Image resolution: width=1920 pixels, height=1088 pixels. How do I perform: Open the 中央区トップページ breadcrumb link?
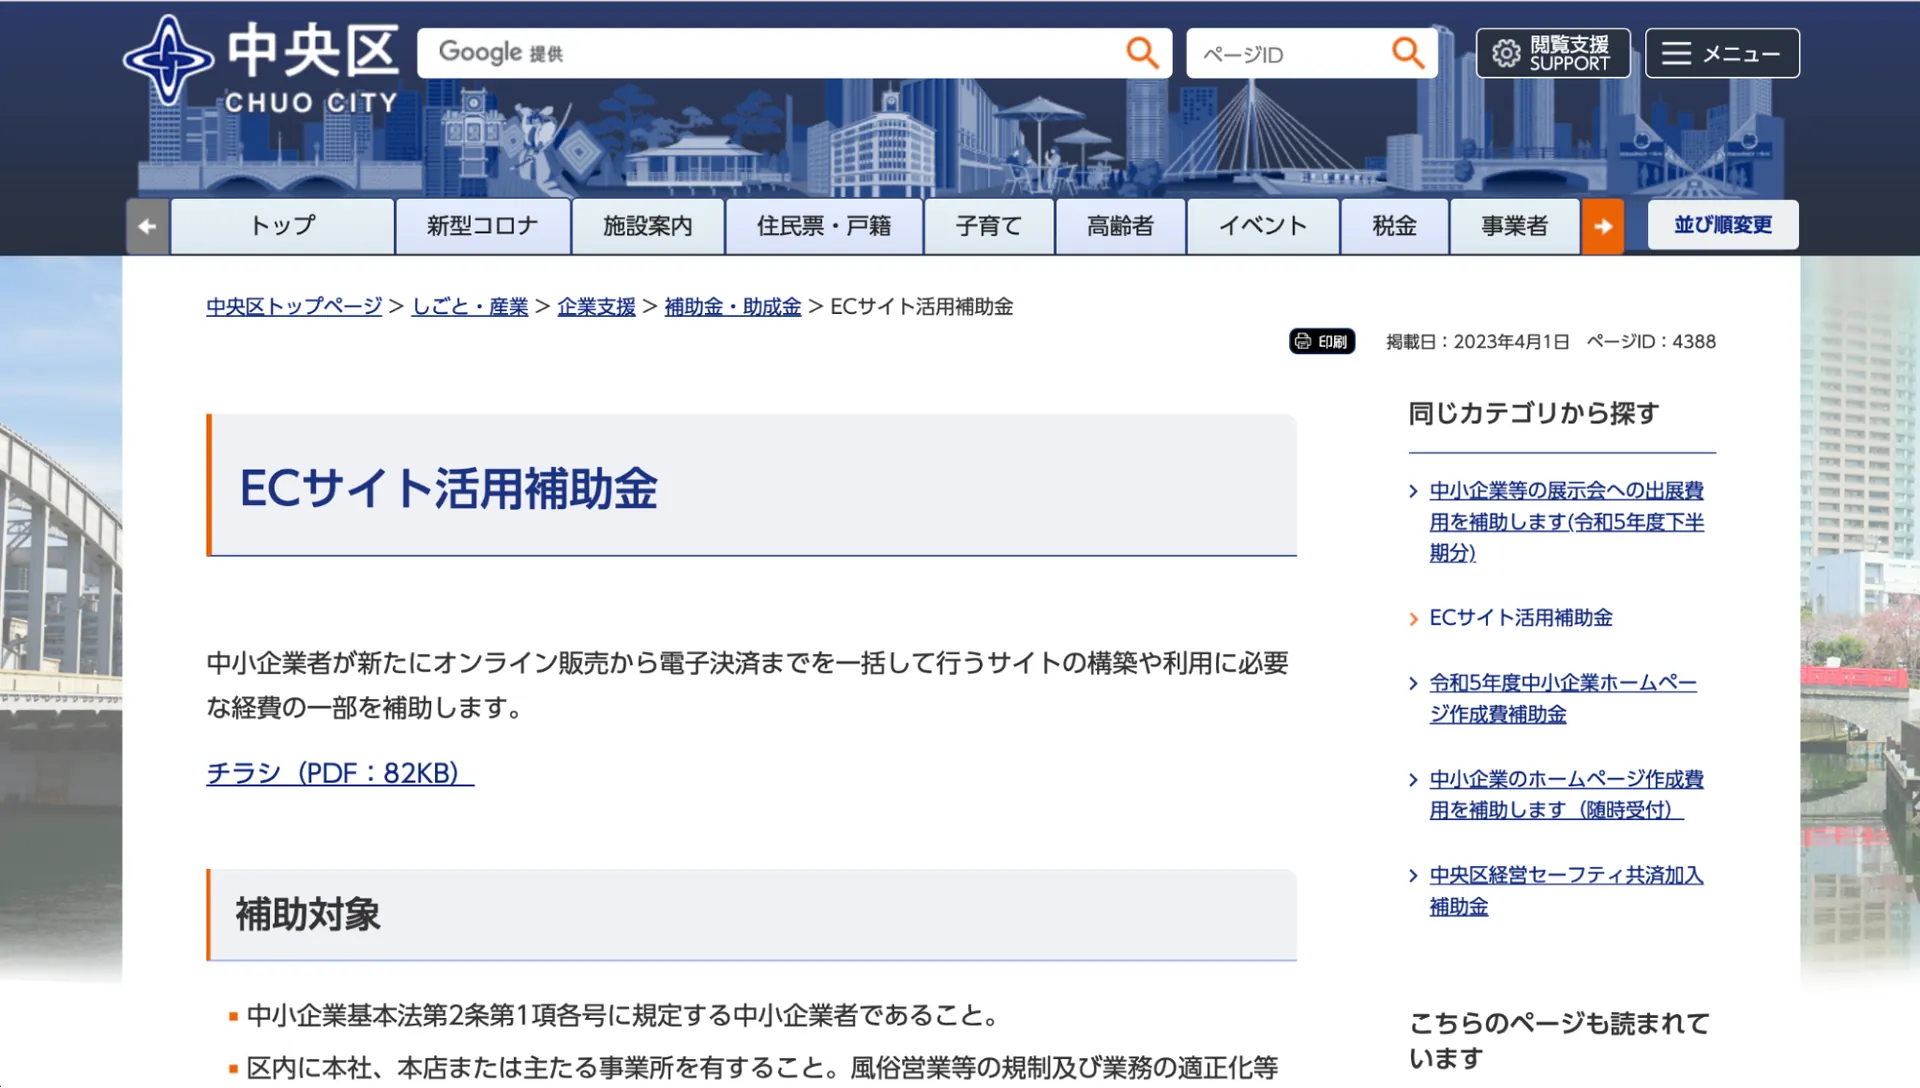[x=294, y=307]
